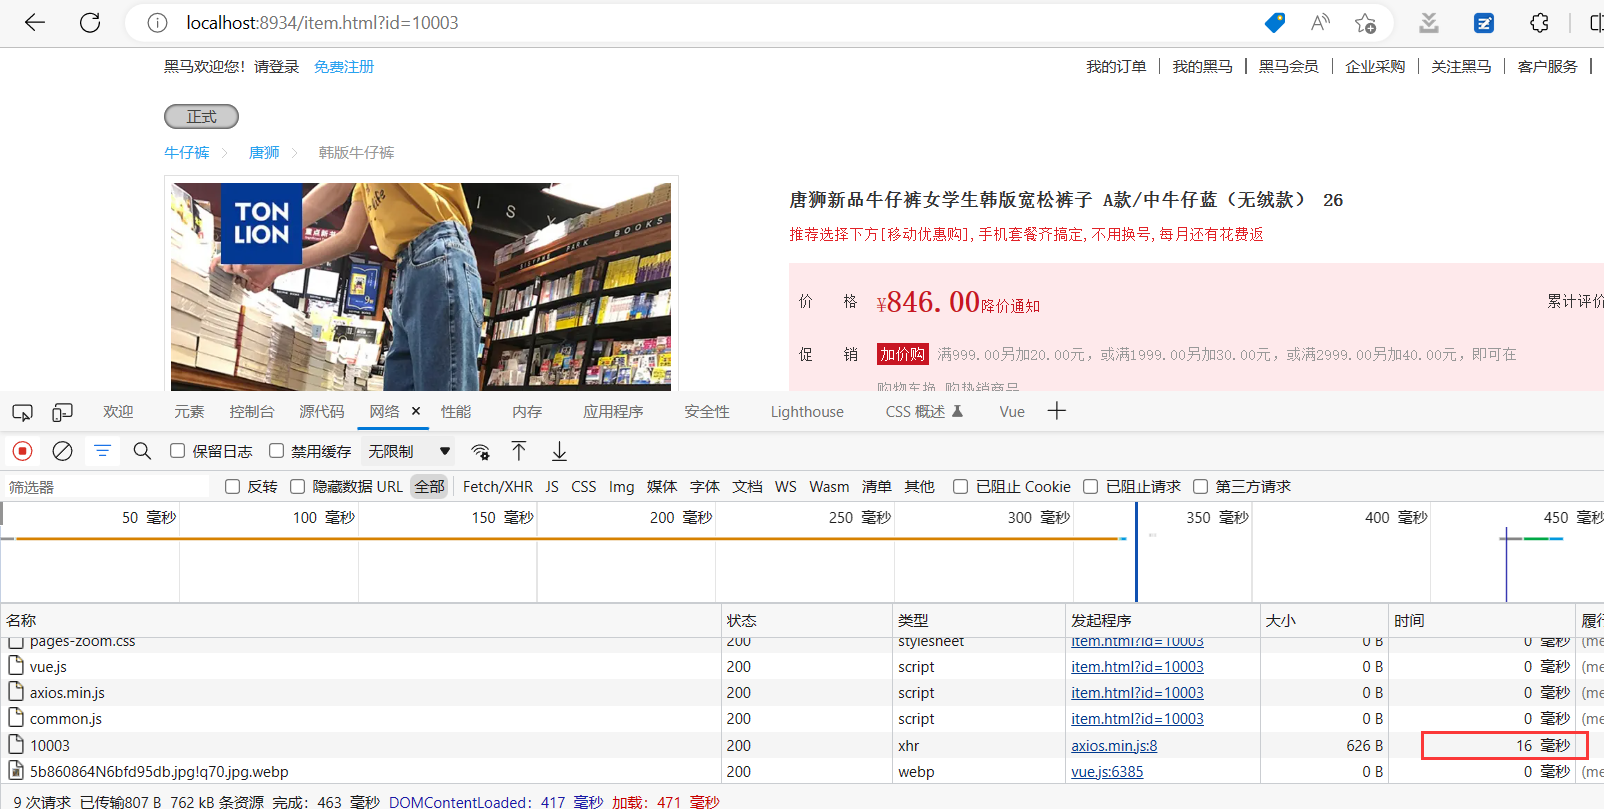The height and width of the screenshot is (809, 1604).
Task: Filter requests by WS type
Action: click(786, 486)
